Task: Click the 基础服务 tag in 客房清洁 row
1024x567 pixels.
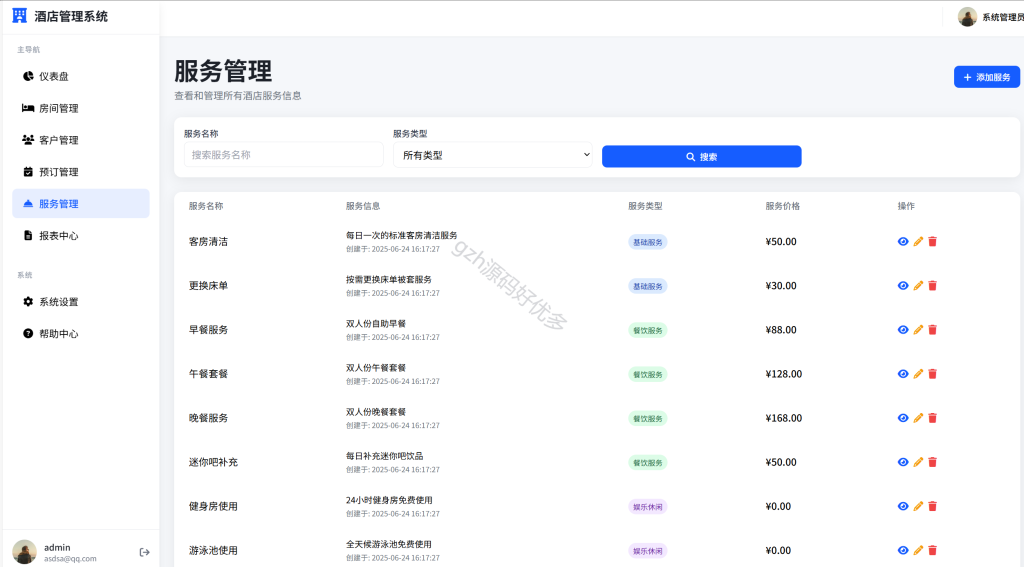Action: (648, 242)
